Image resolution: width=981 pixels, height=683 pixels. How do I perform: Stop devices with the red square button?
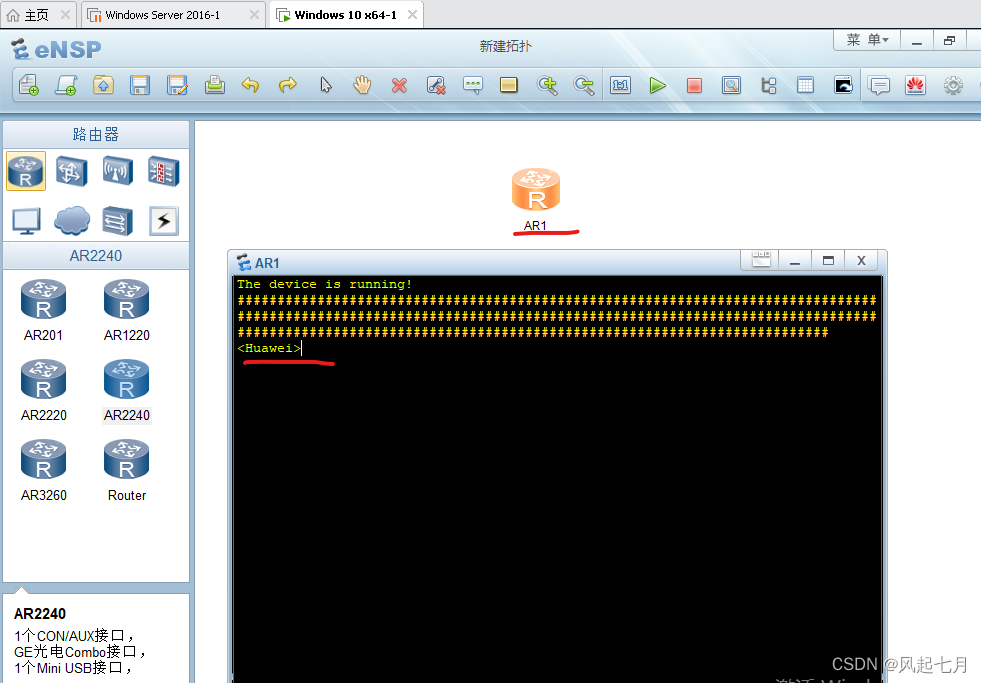tap(694, 85)
